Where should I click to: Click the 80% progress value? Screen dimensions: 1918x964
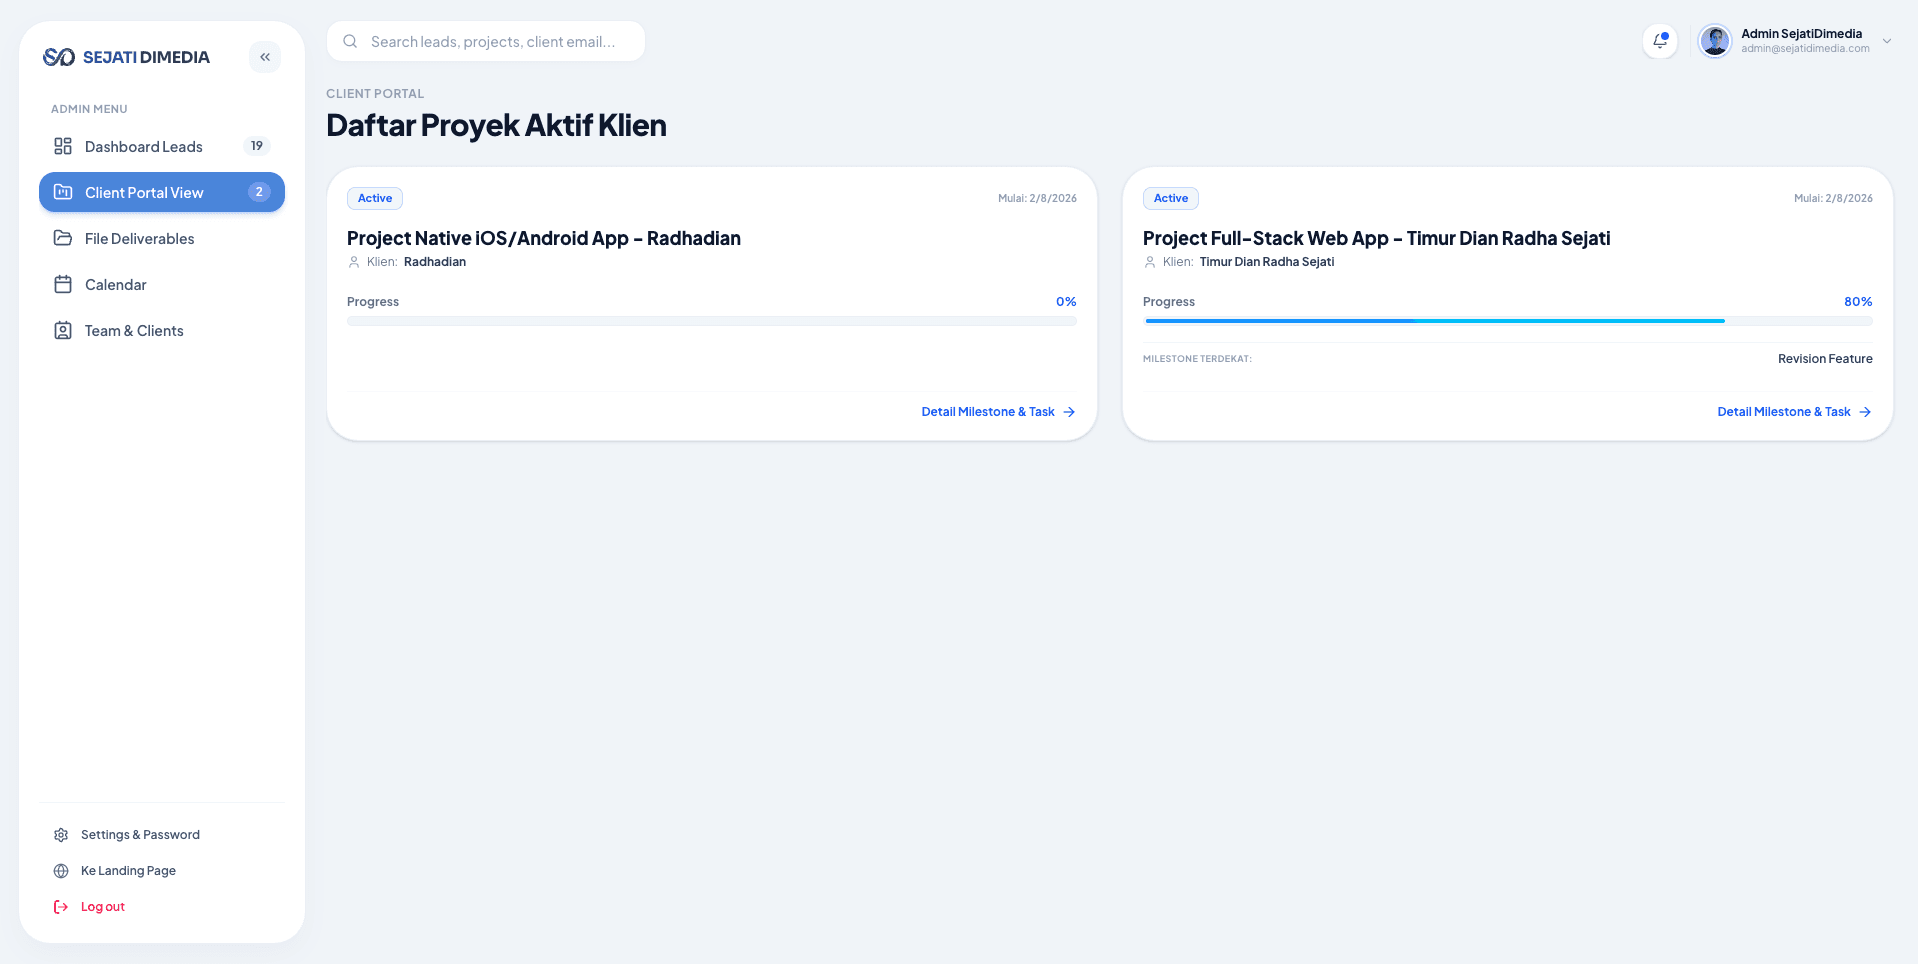[x=1858, y=302]
